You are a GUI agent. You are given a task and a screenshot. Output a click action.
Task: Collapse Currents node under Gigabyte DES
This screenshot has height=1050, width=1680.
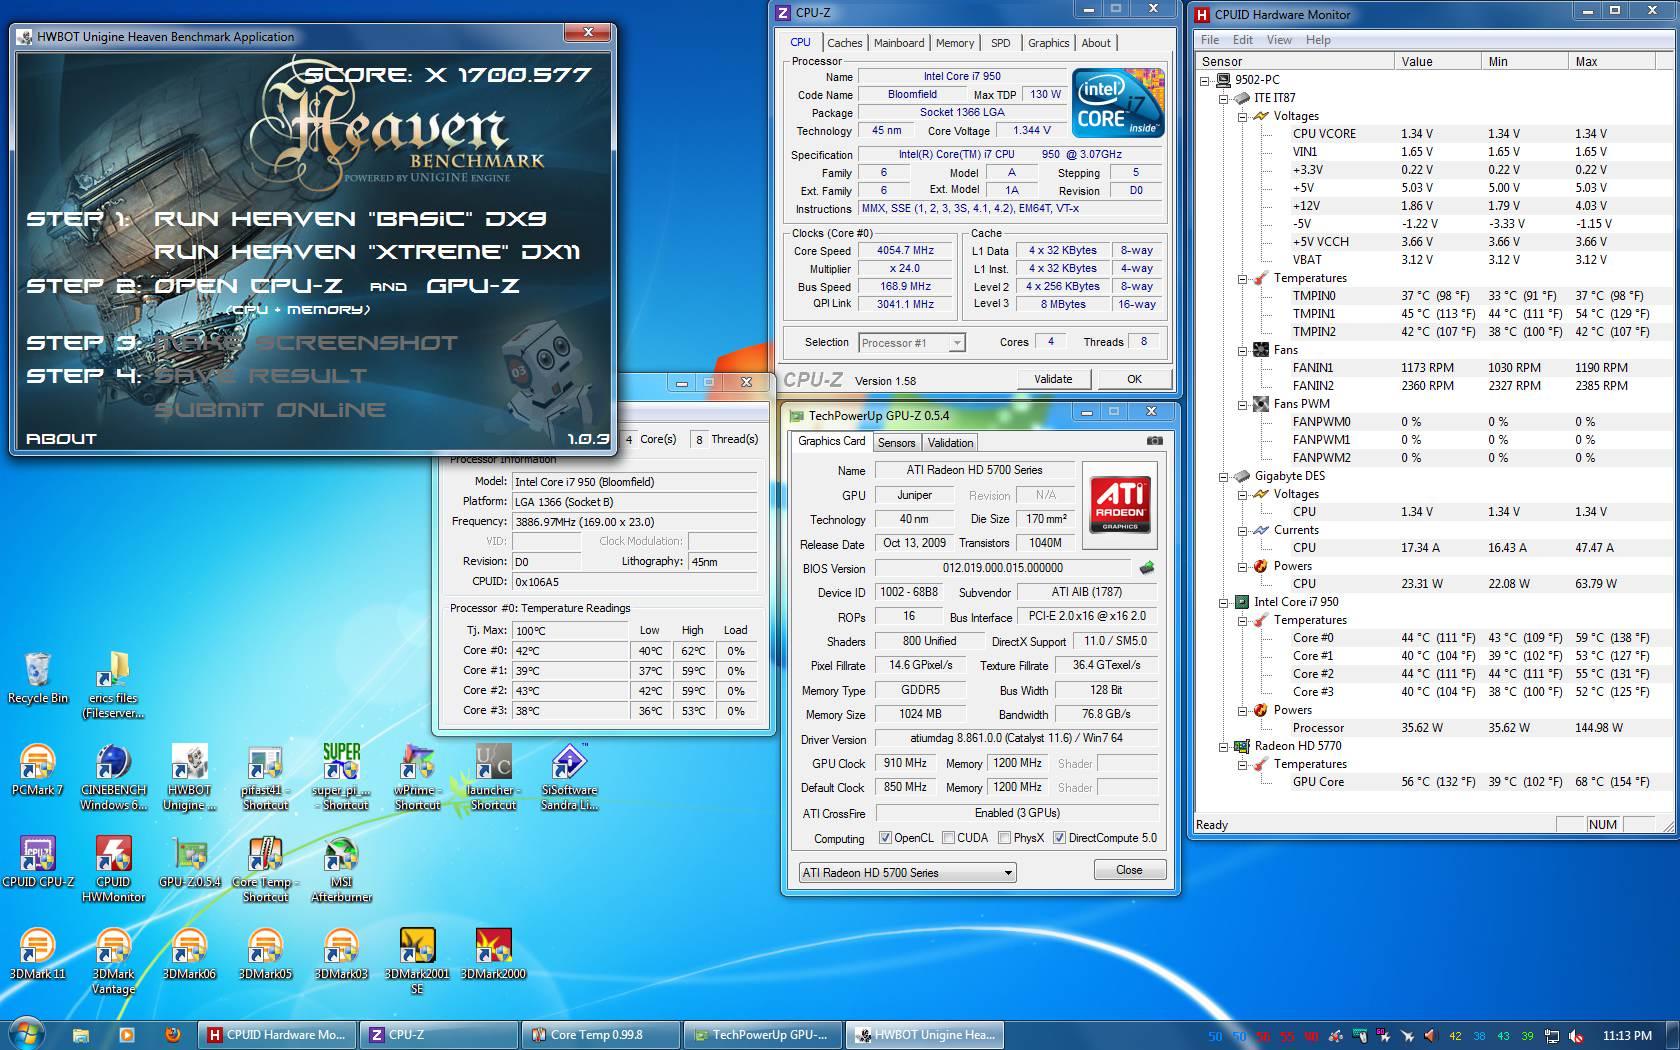point(1241,530)
